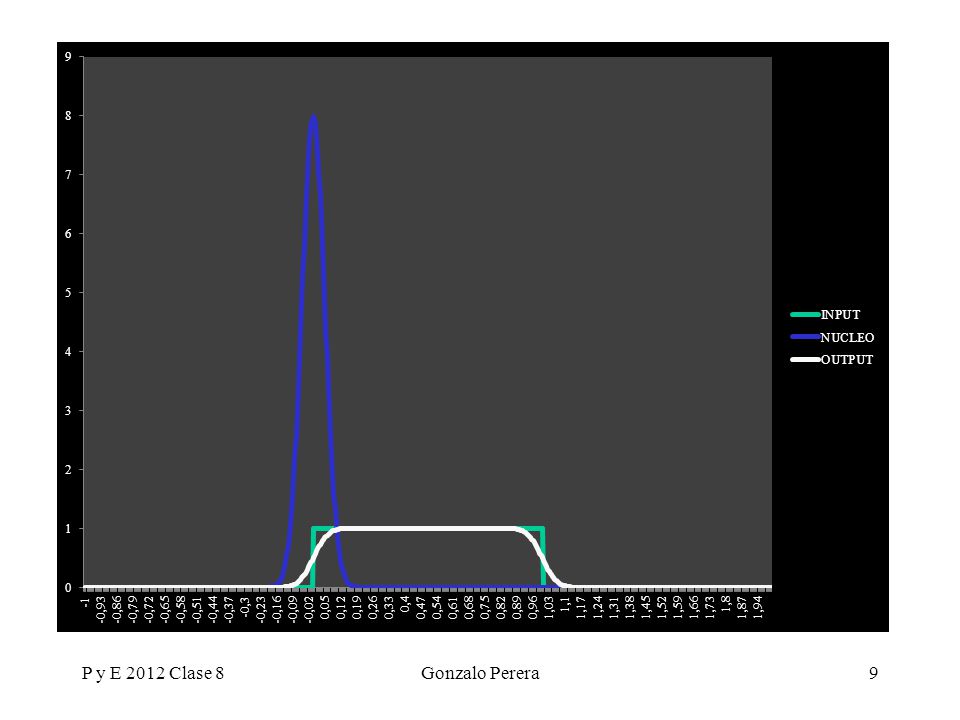Click the x-axis label 0,75
This screenshot has height=720, width=960.
click(x=484, y=607)
